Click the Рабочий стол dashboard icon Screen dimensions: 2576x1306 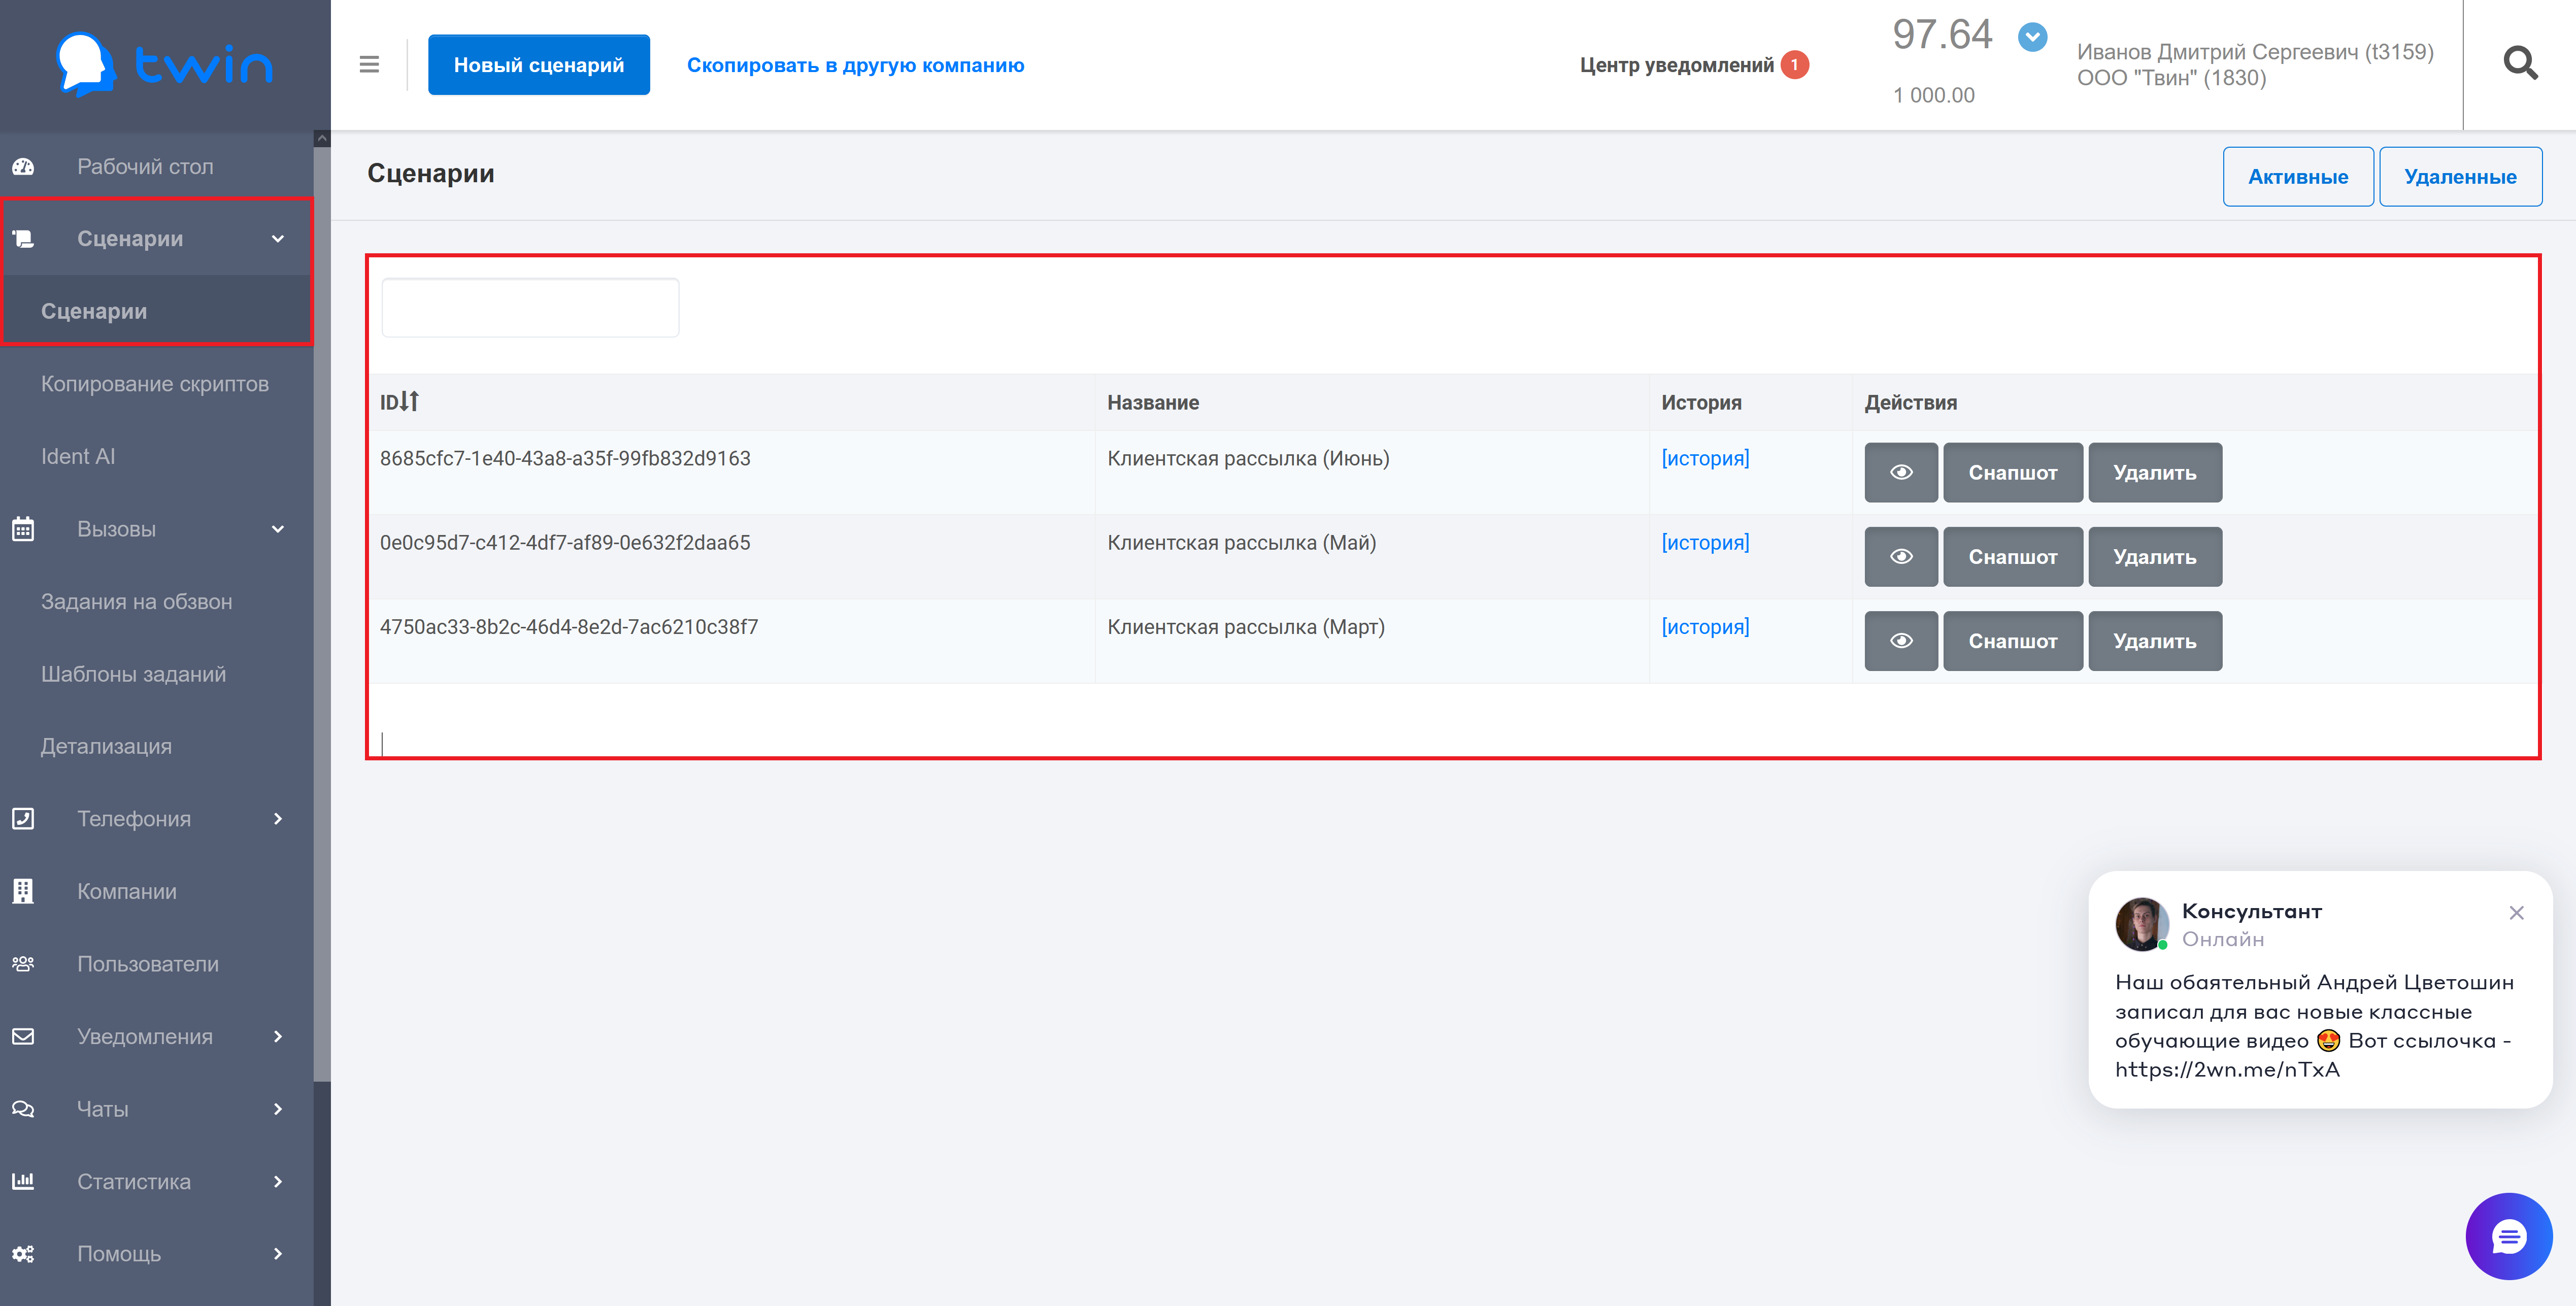23,167
